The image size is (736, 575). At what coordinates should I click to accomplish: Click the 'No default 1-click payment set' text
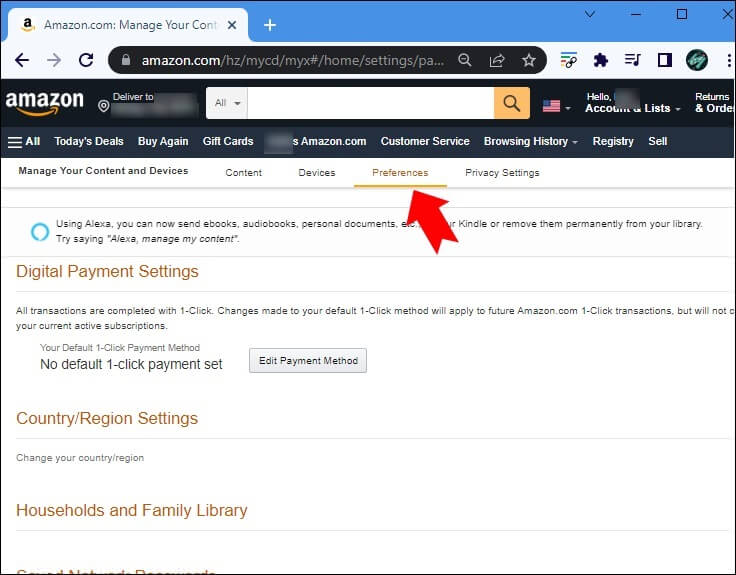click(131, 364)
